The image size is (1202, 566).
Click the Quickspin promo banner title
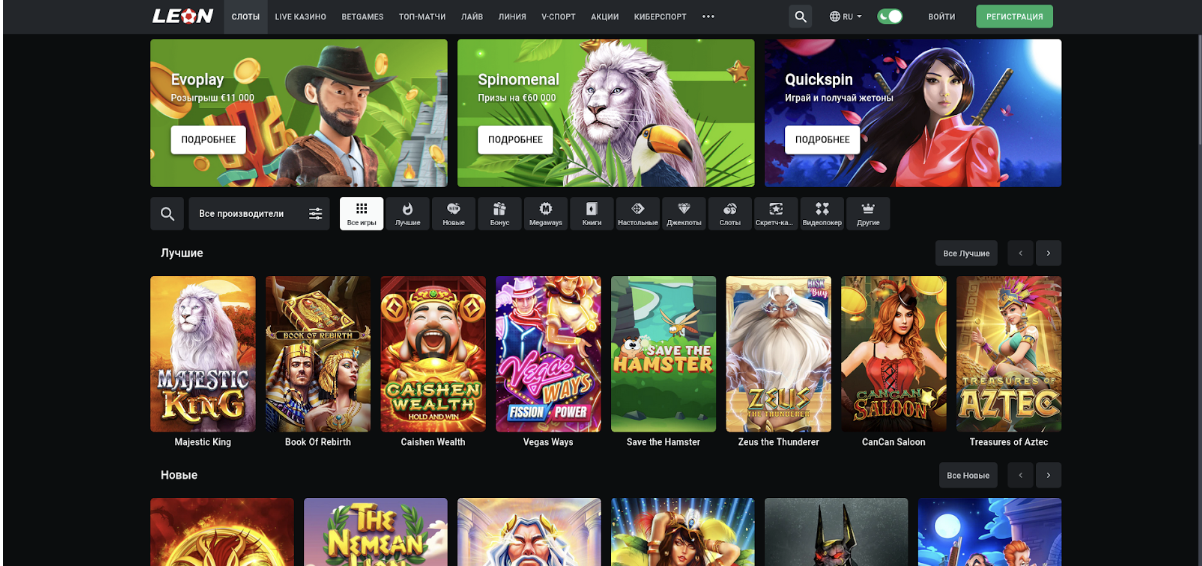pyautogui.click(x=819, y=79)
